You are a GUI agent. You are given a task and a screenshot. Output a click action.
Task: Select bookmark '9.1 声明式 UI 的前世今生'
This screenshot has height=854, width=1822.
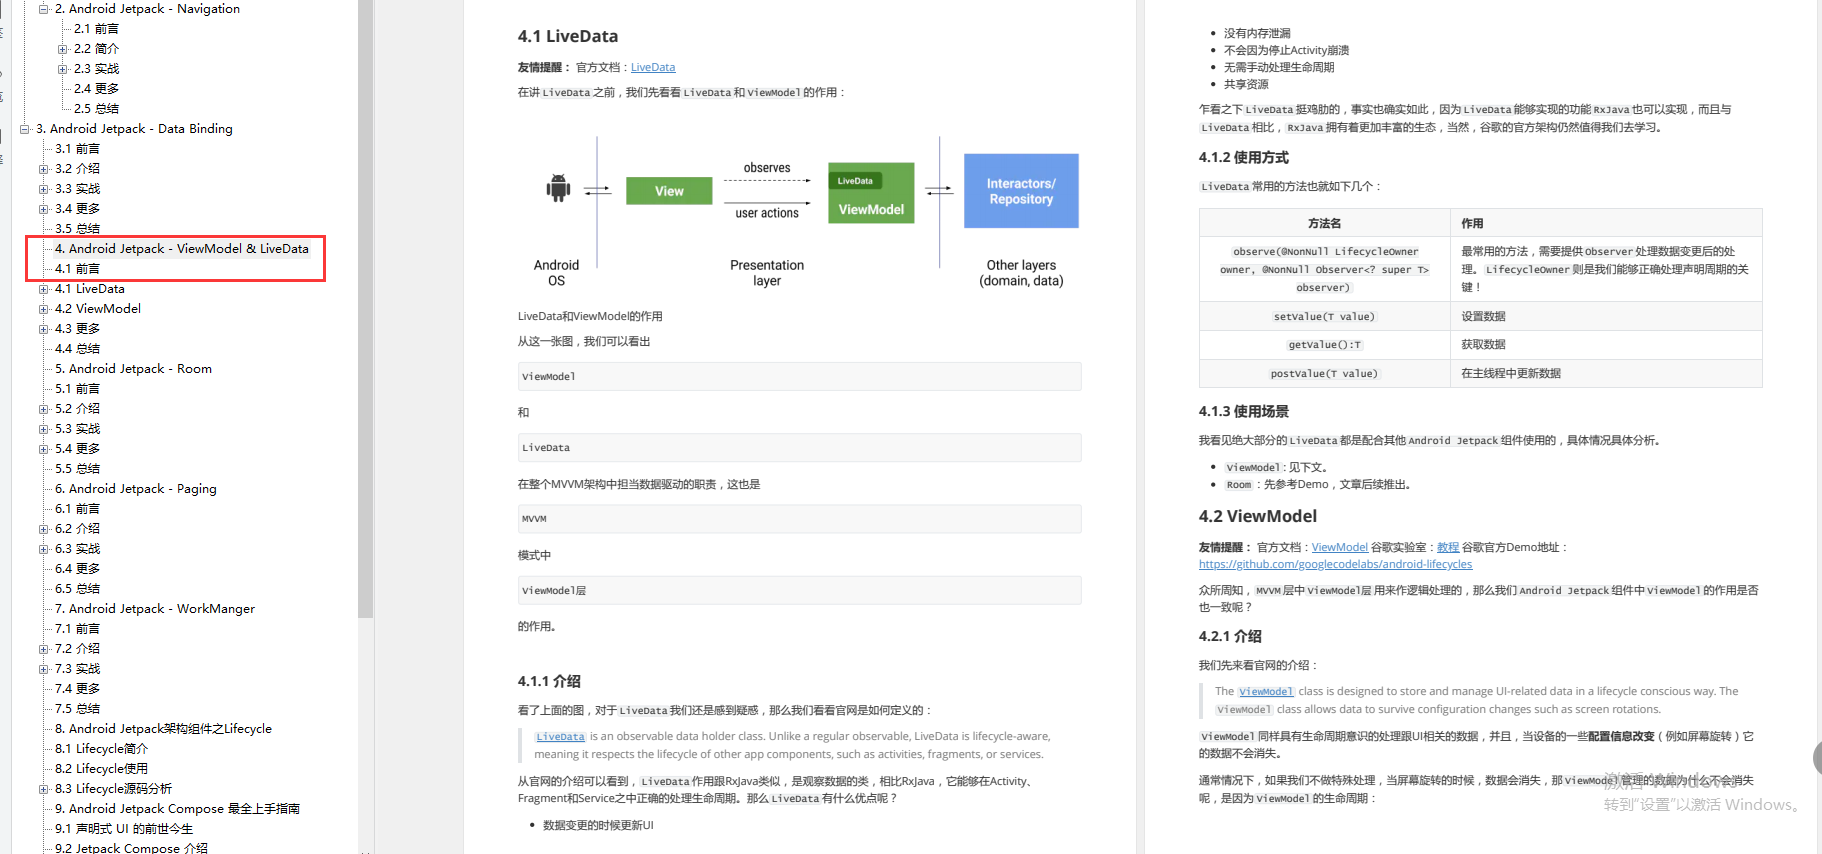pyautogui.click(x=124, y=829)
